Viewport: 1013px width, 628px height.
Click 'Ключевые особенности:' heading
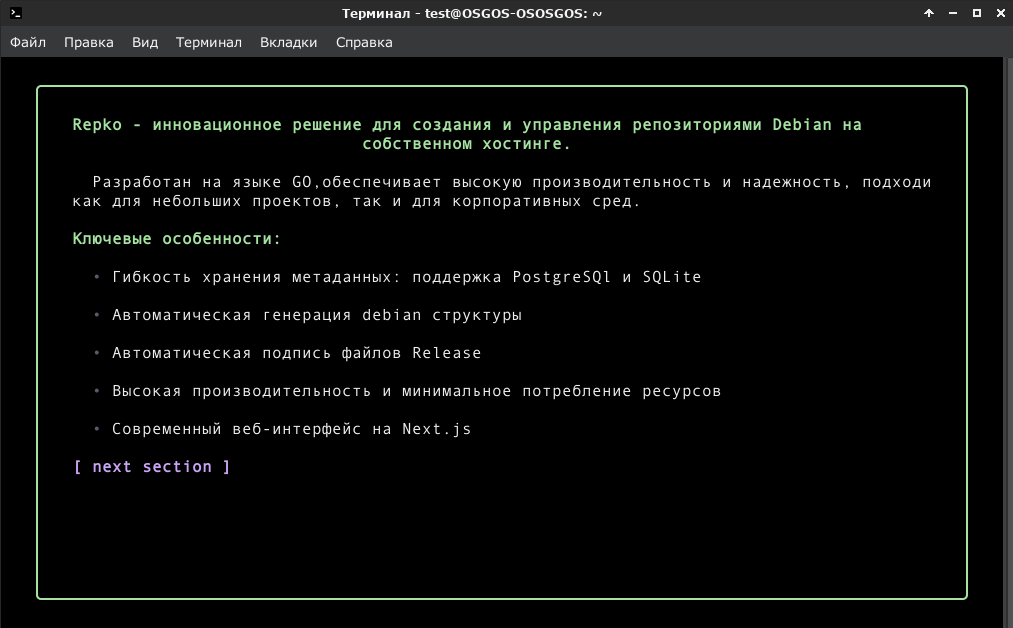[x=176, y=238]
